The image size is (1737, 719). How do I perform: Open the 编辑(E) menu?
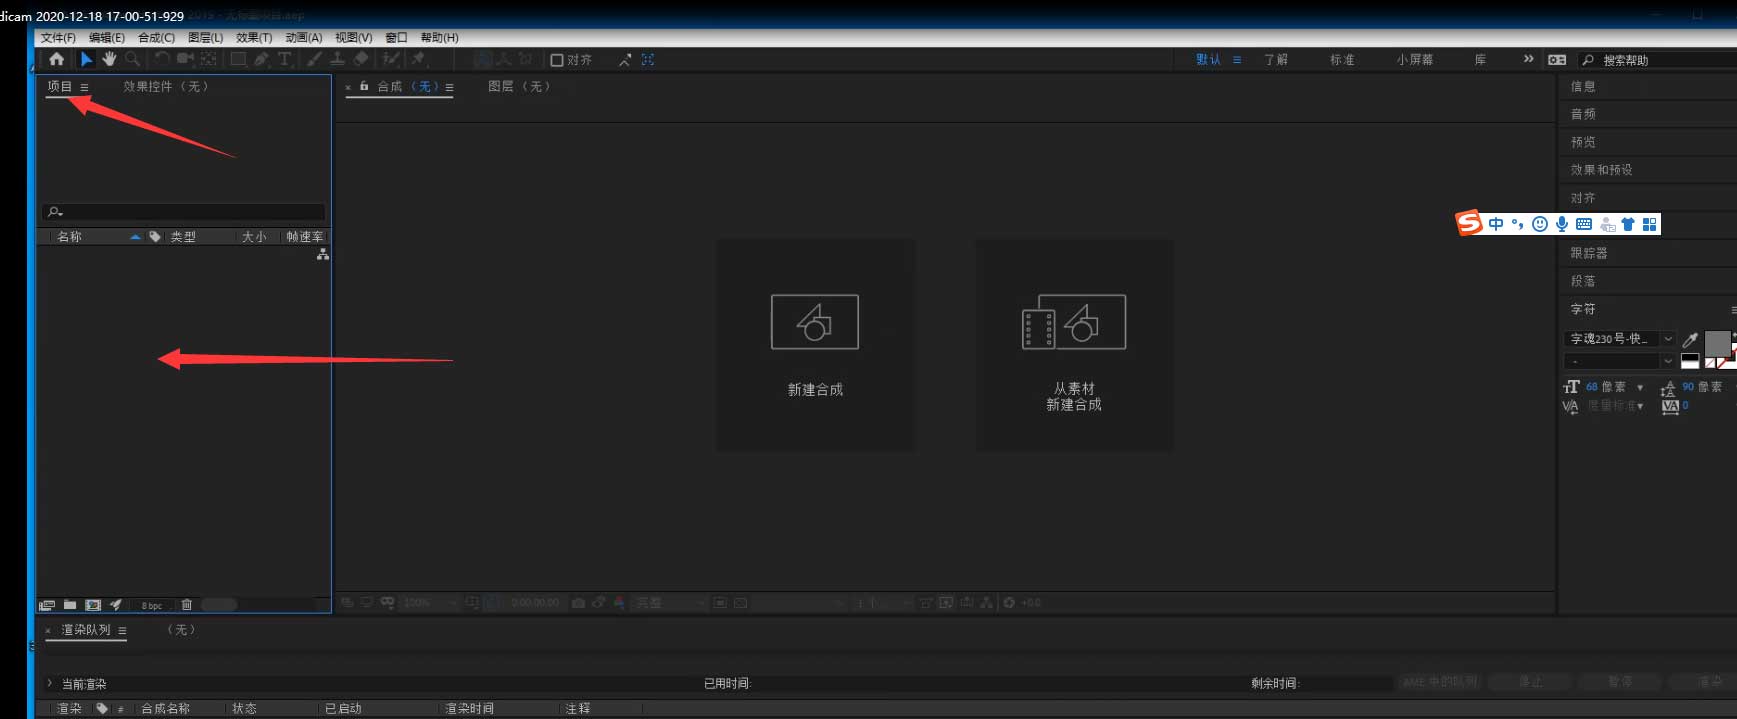click(x=107, y=37)
